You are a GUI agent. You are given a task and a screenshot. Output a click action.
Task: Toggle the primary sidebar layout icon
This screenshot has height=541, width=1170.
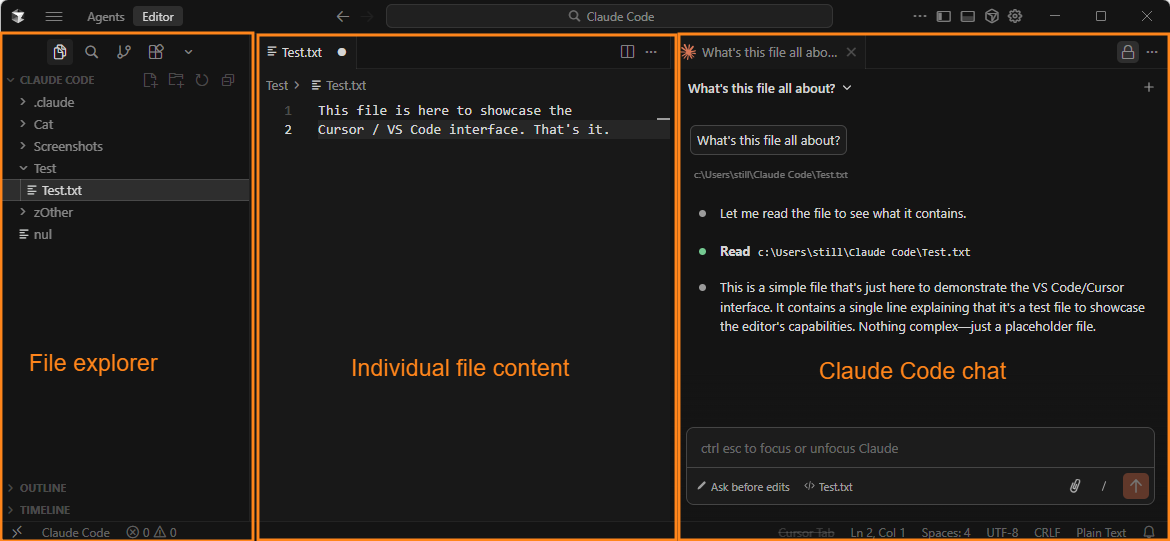coord(944,16)
